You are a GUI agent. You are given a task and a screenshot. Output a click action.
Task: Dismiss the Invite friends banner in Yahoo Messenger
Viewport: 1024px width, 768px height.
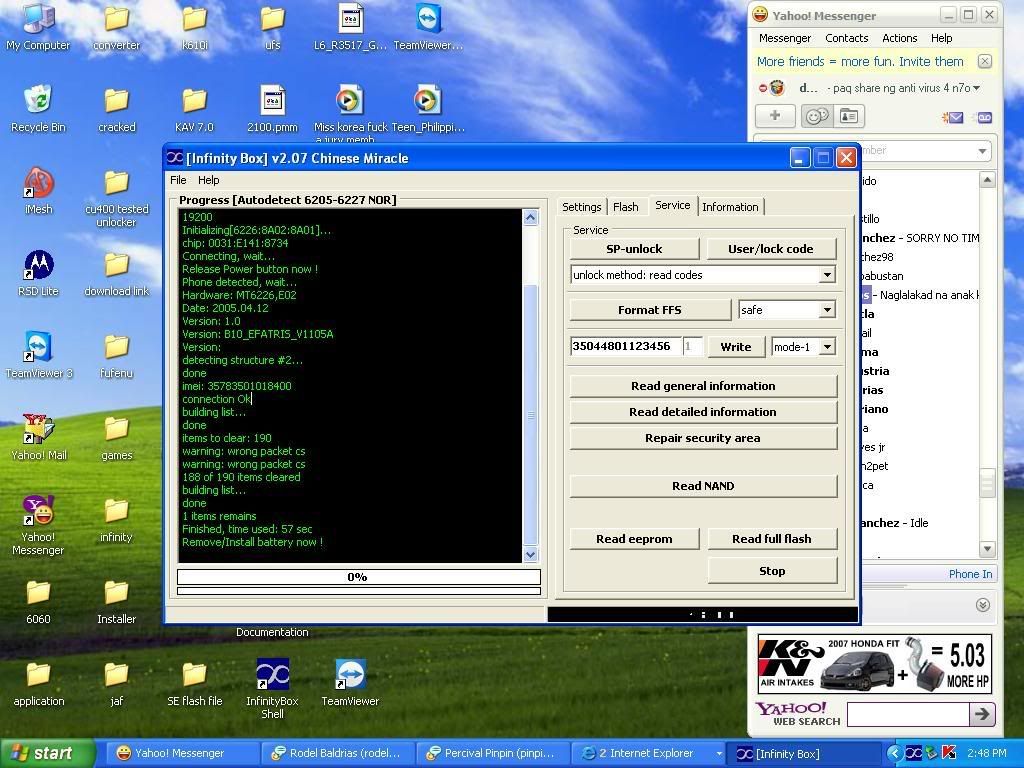(x=984, y=61)
